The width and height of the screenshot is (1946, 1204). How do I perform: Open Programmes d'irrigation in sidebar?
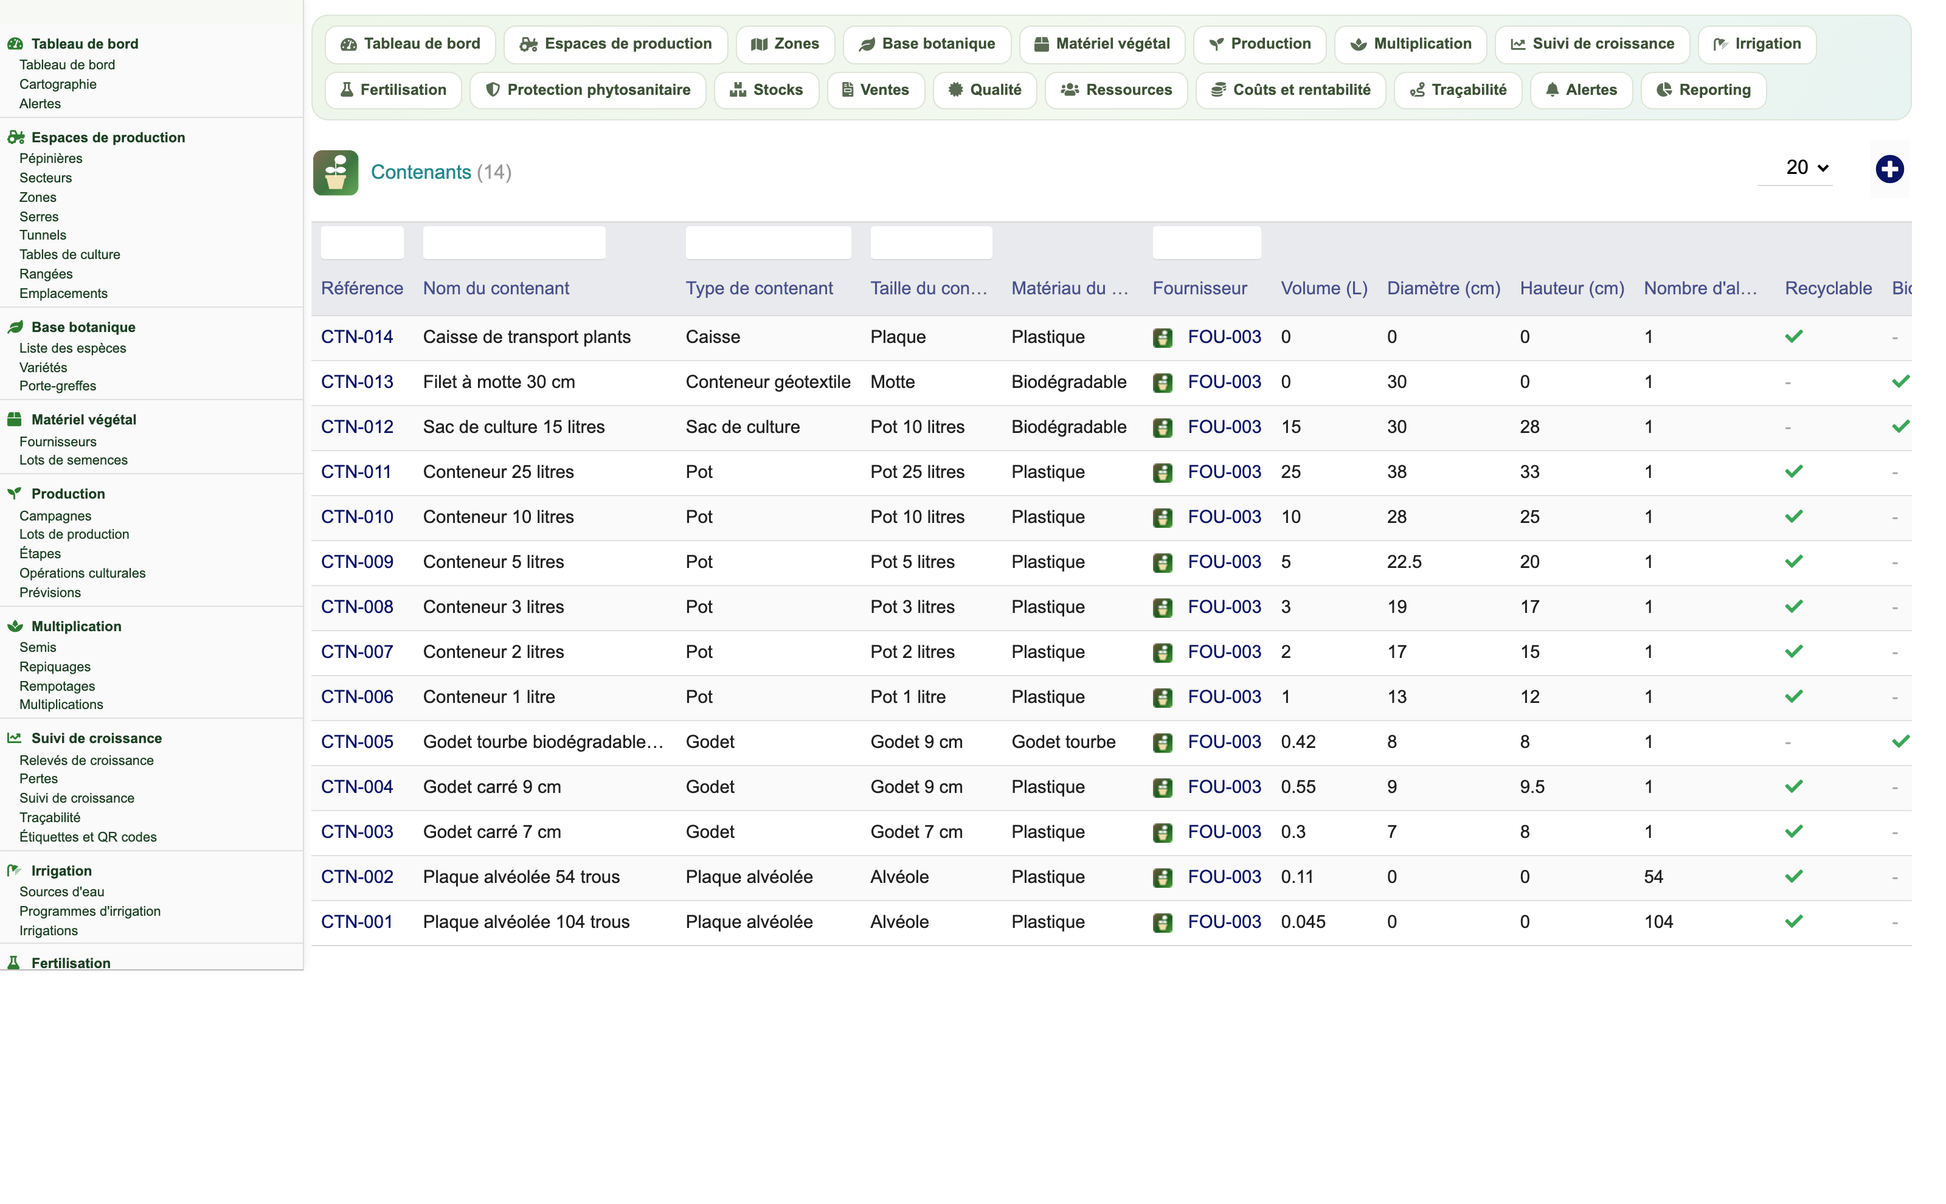(x=90, y=911)
